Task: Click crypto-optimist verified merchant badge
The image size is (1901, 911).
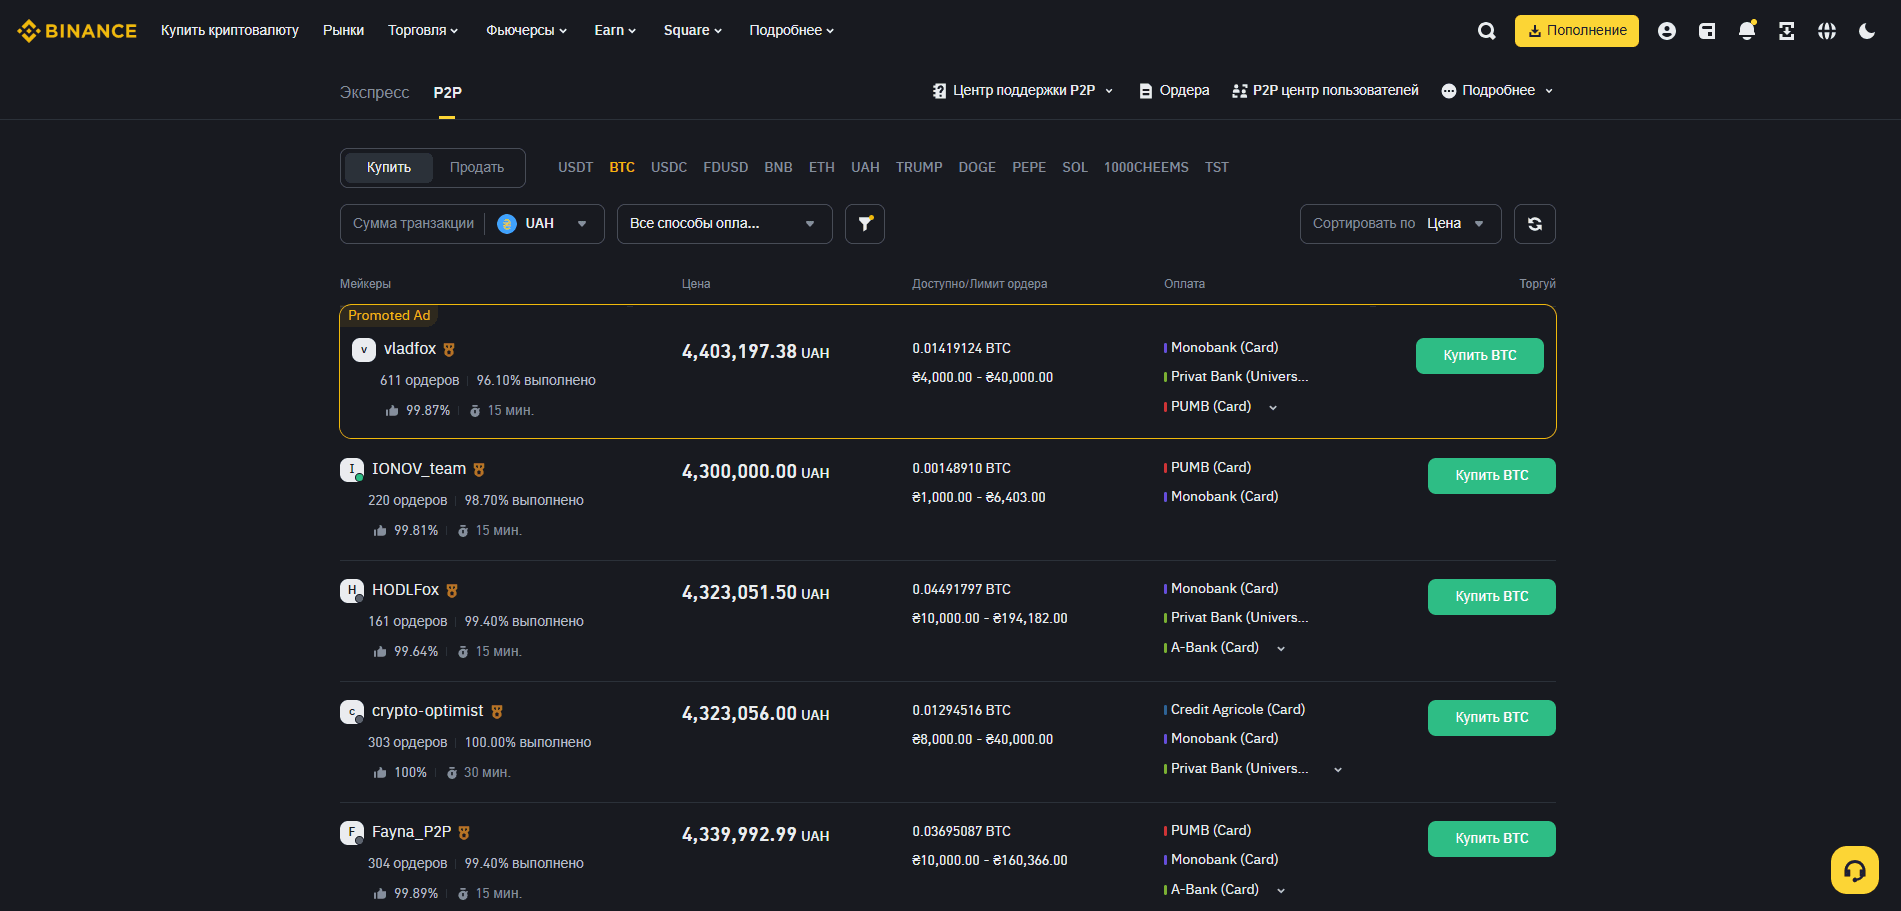Action: click(x=497, y=712)
